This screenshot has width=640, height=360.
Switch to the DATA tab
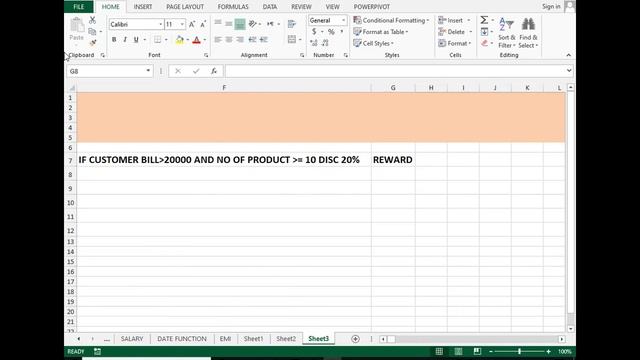click(x=270, y=7)
